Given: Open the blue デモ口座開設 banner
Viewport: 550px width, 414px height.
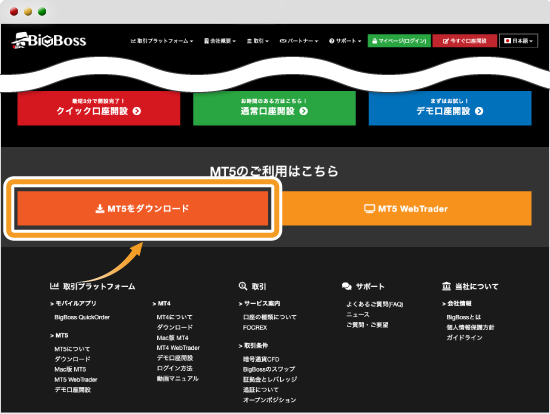Looking at the screenshot, I should click(x=450, y=108).
